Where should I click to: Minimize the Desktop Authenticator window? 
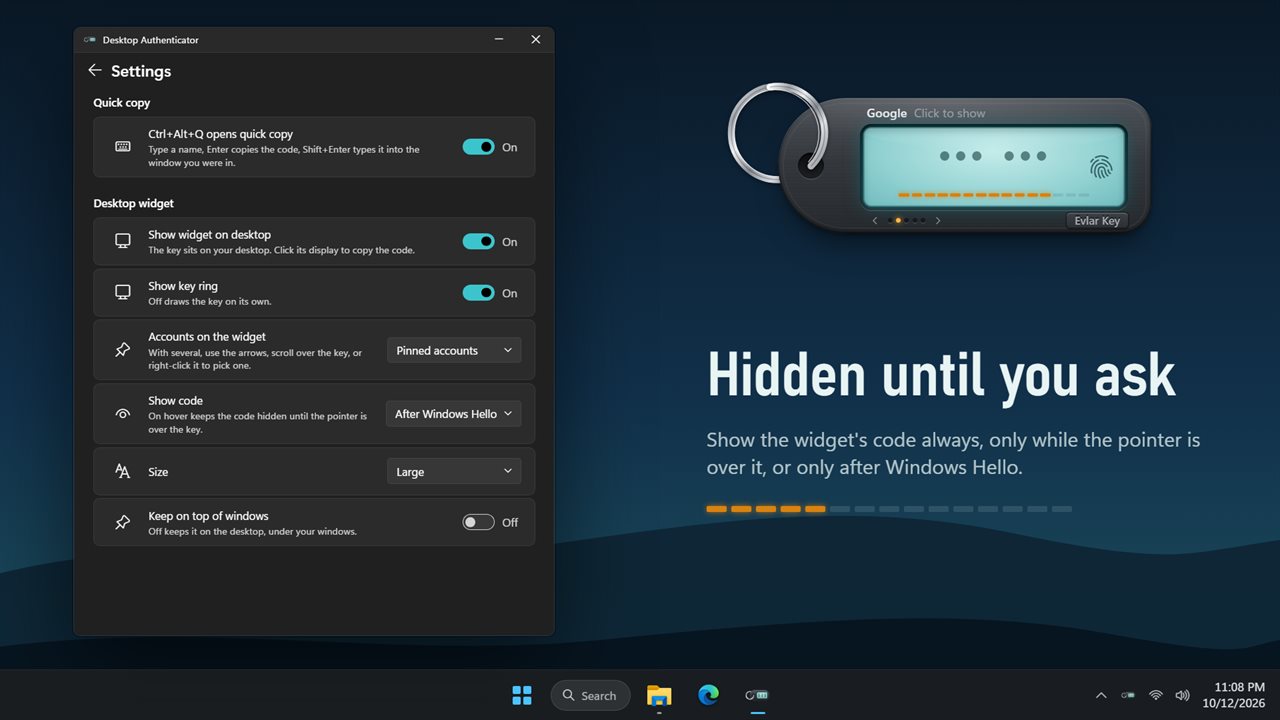tap(499, 40)
